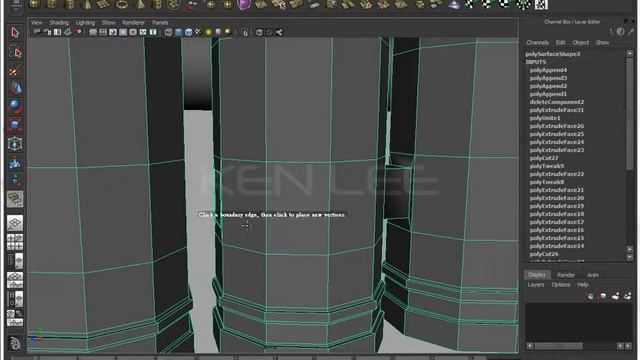Switch to the Anim layer tab
This screenshot has height=360, width=640.
tap(593, 275)
